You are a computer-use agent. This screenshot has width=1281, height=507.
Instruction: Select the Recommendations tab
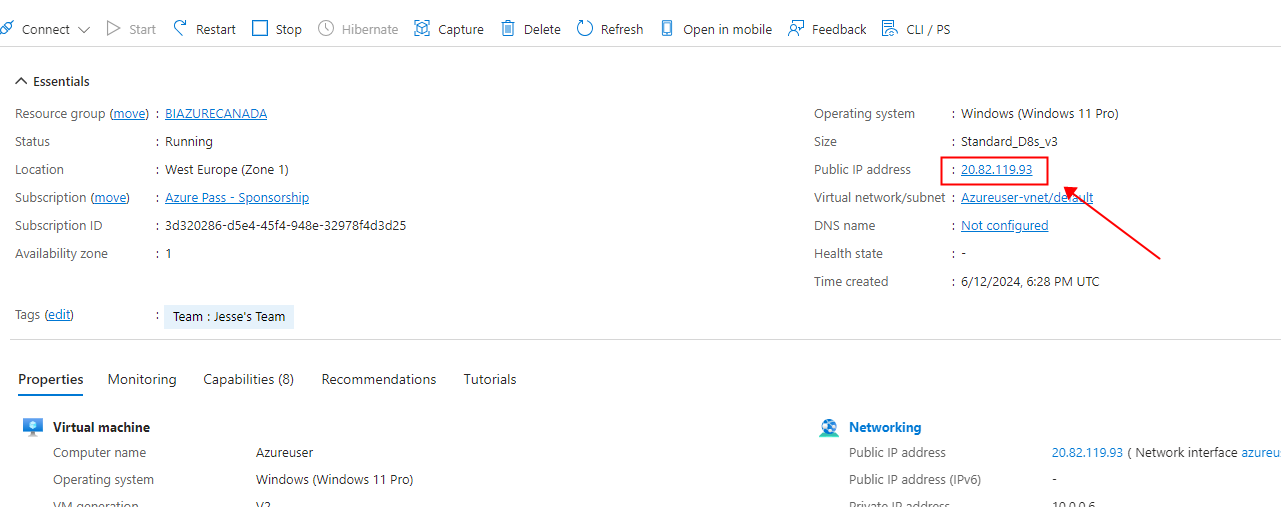[x=379, y=379]
